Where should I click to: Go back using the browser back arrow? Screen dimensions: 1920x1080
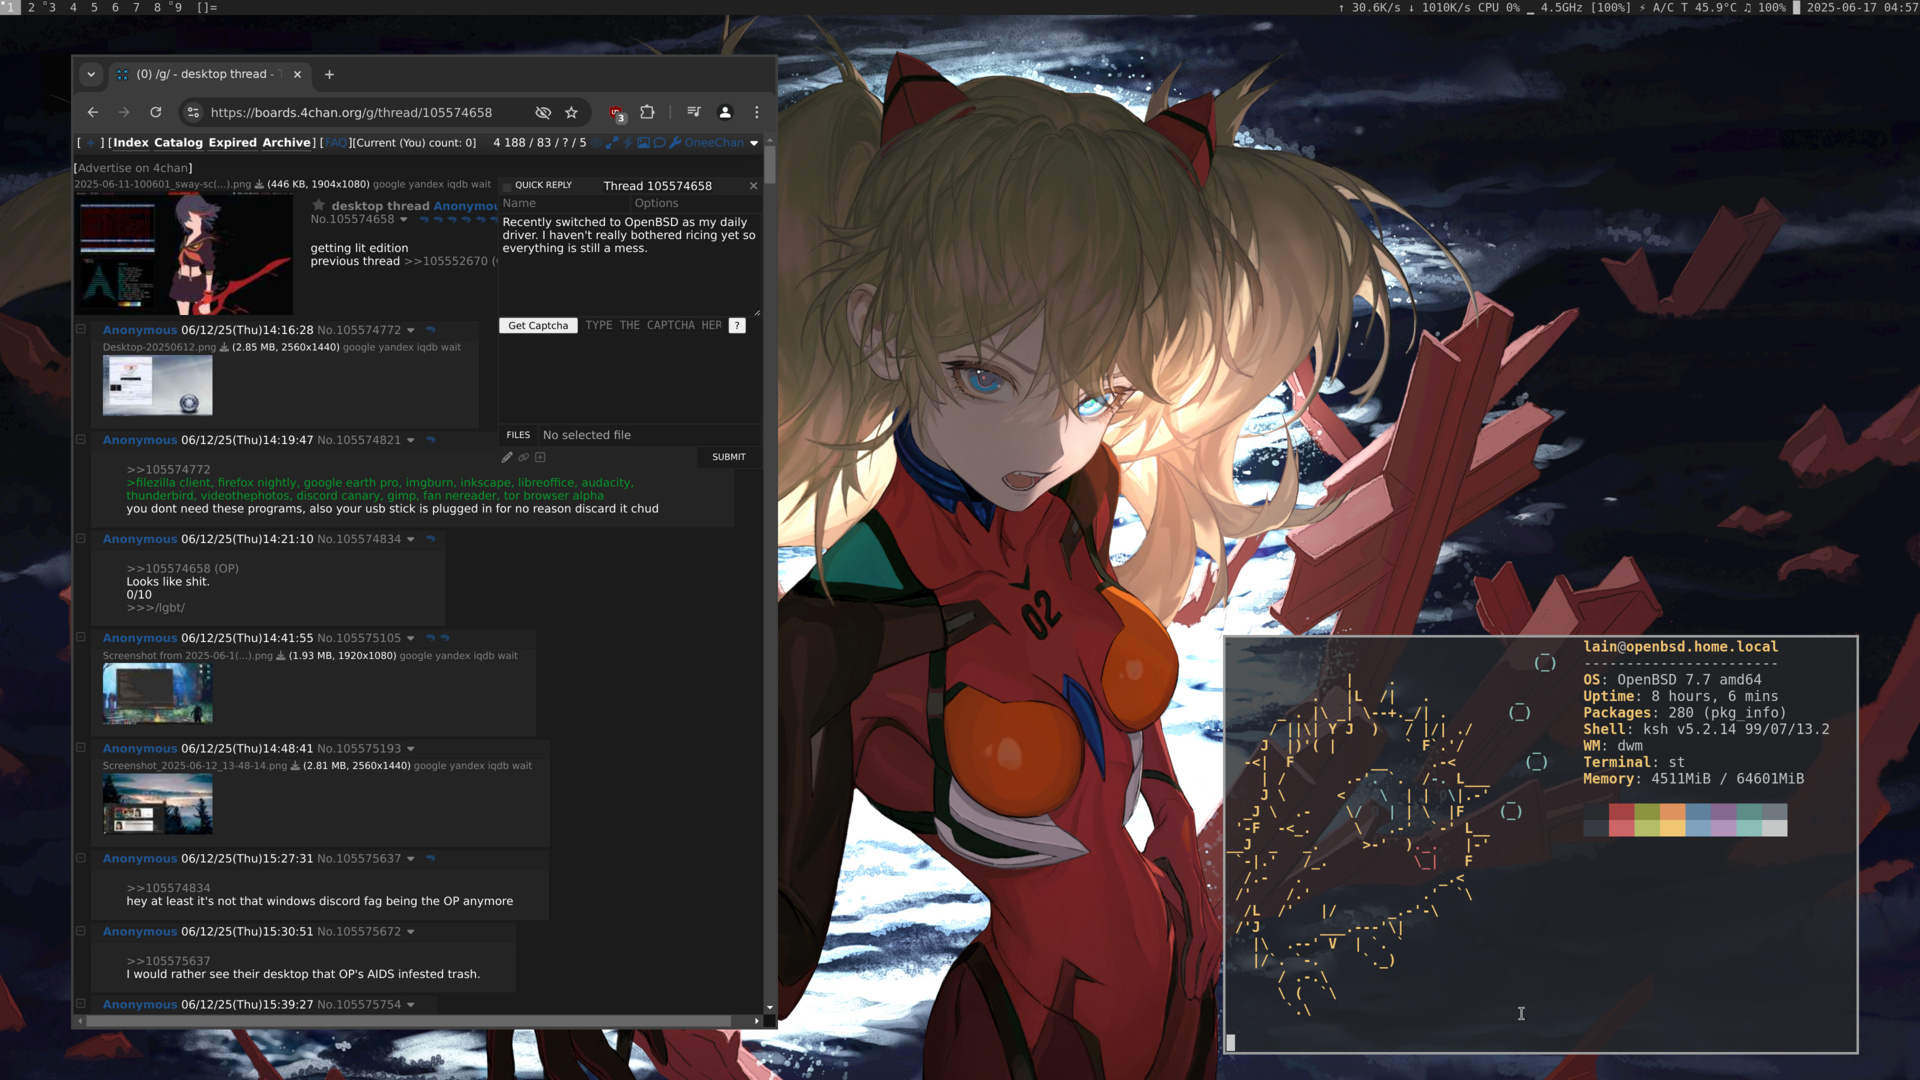pos(93,113)
